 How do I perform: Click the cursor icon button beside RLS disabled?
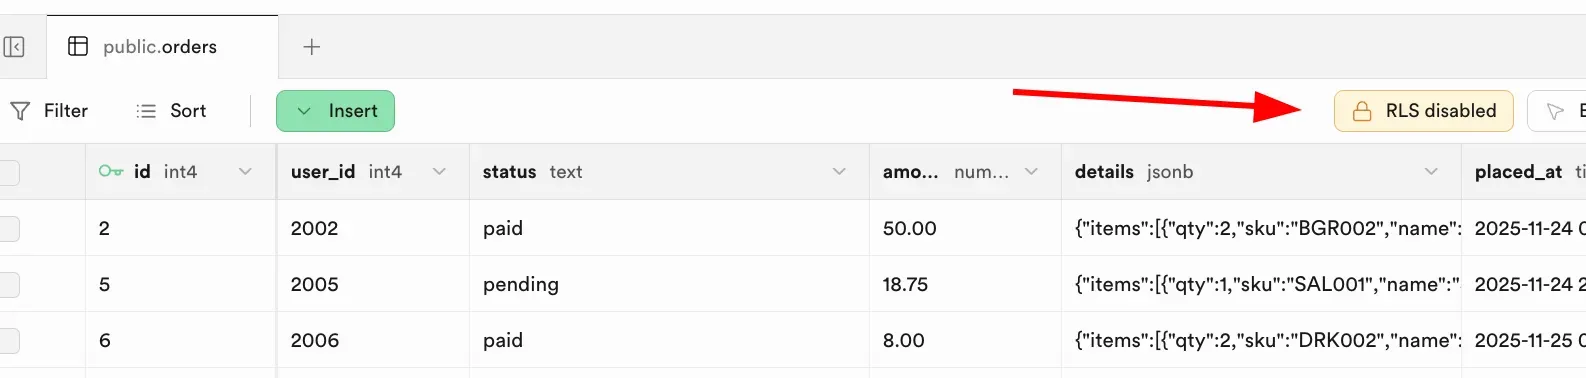[x=1555, y=111]
